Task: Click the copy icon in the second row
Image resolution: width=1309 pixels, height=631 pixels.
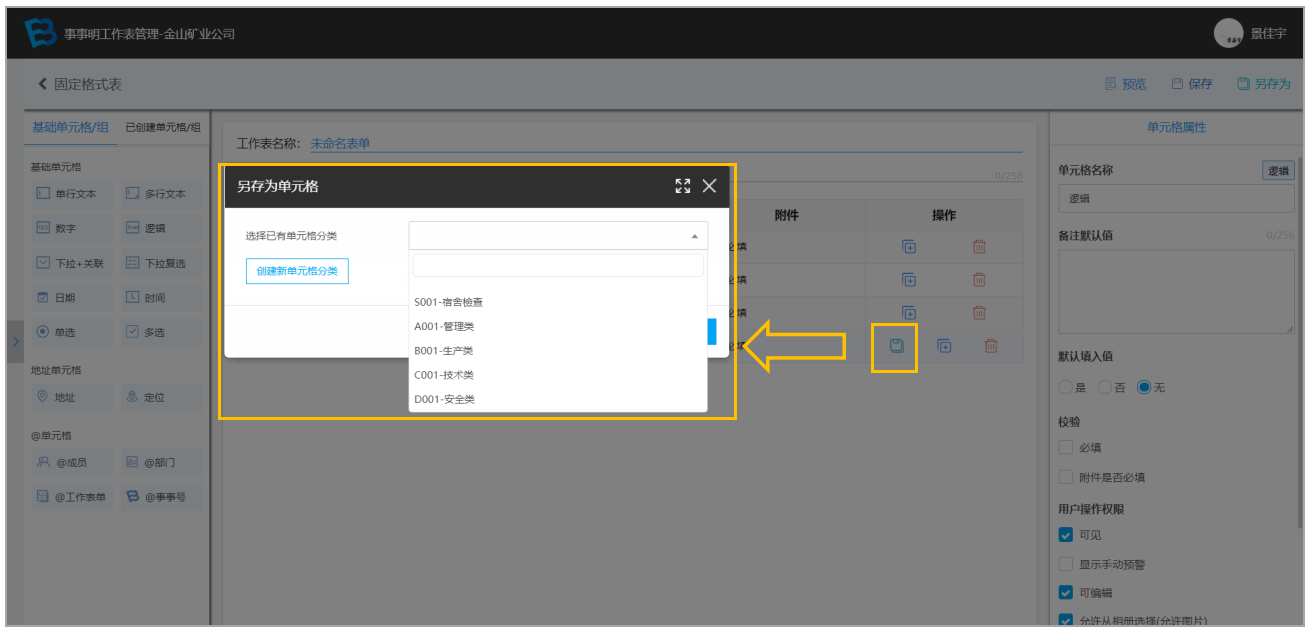Action: point(908,280)
